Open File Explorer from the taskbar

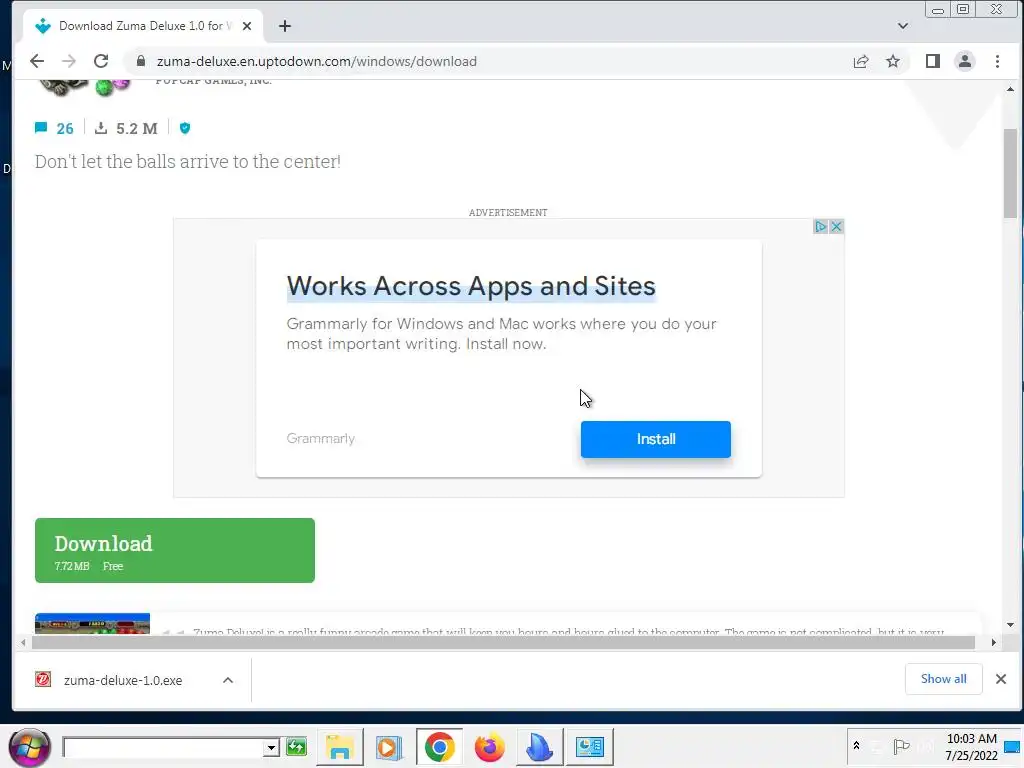tap(340, 747)
